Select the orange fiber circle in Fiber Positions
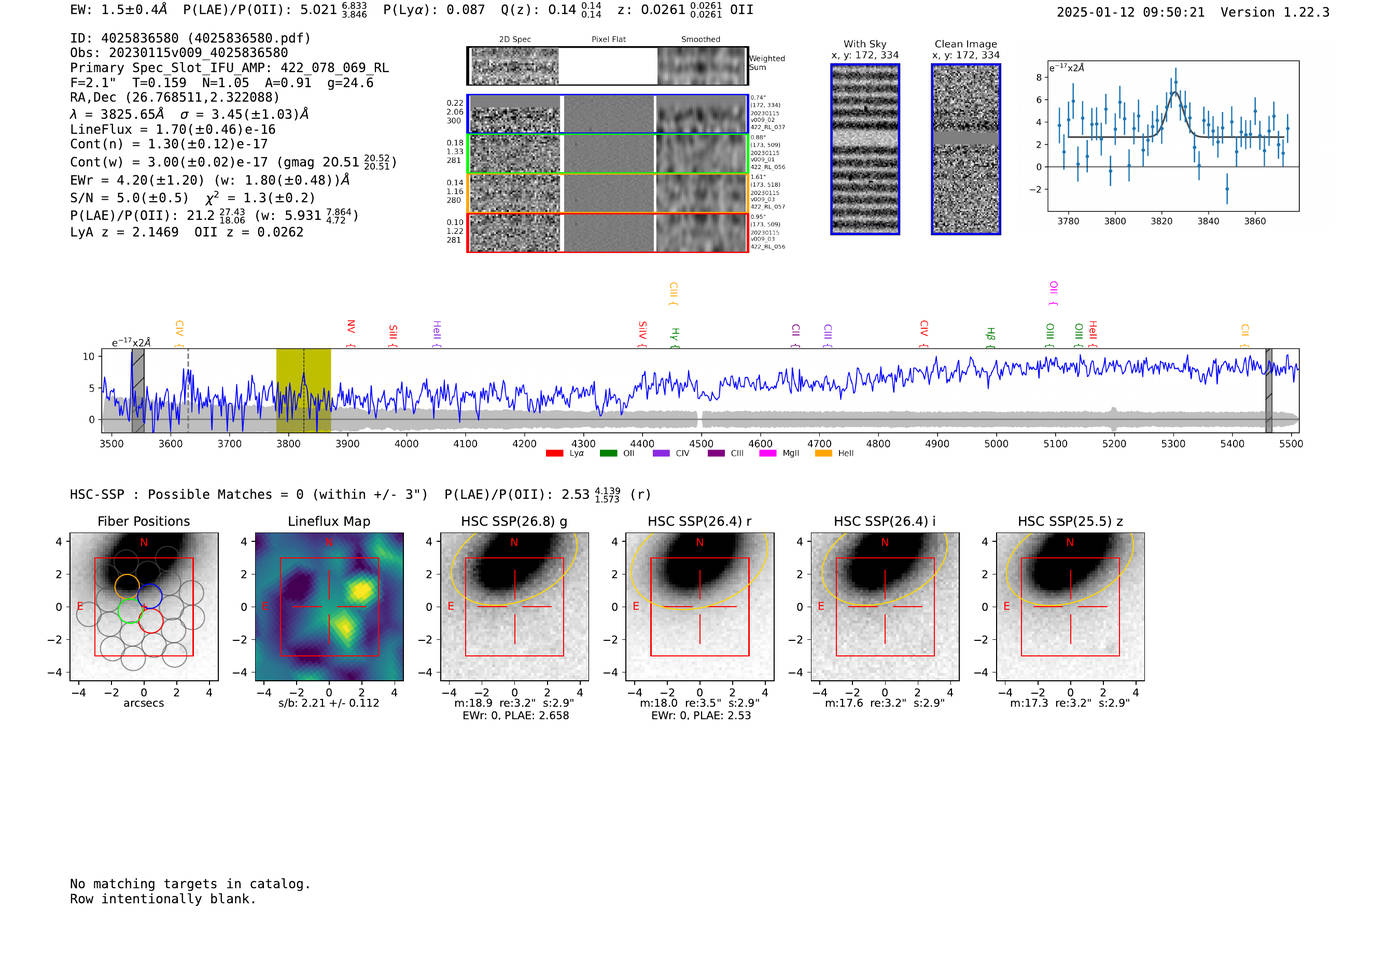The width and height of the screenshot is (1400, 953). click(x=127, y=586)
